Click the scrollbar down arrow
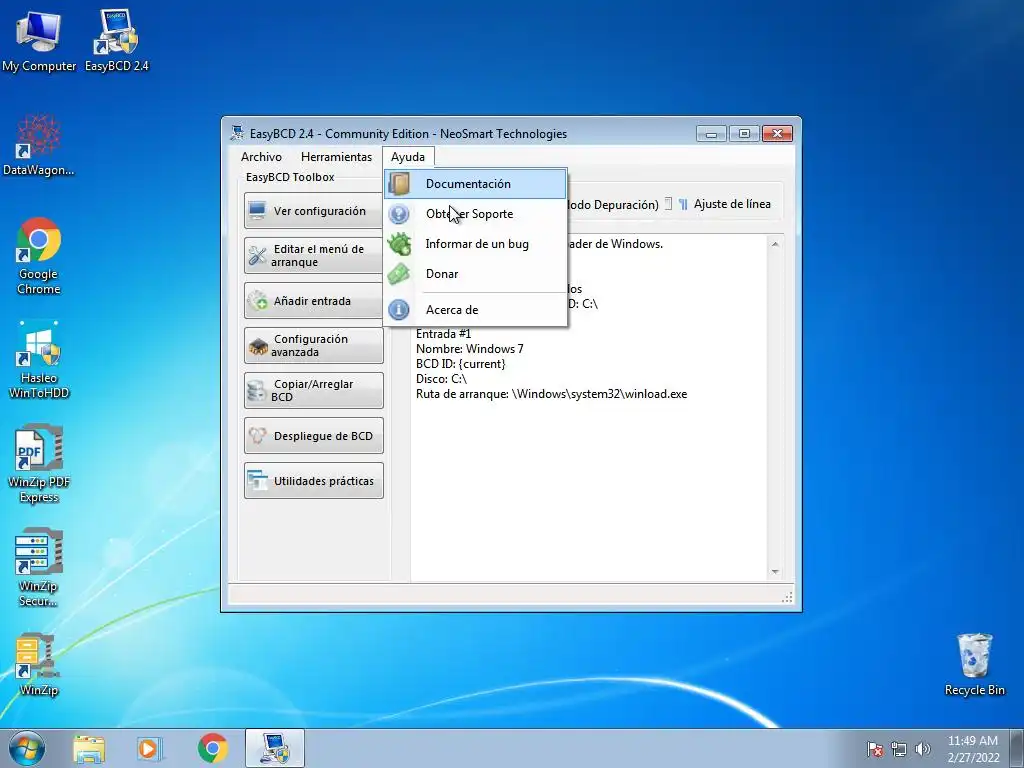 click(775, 572)
